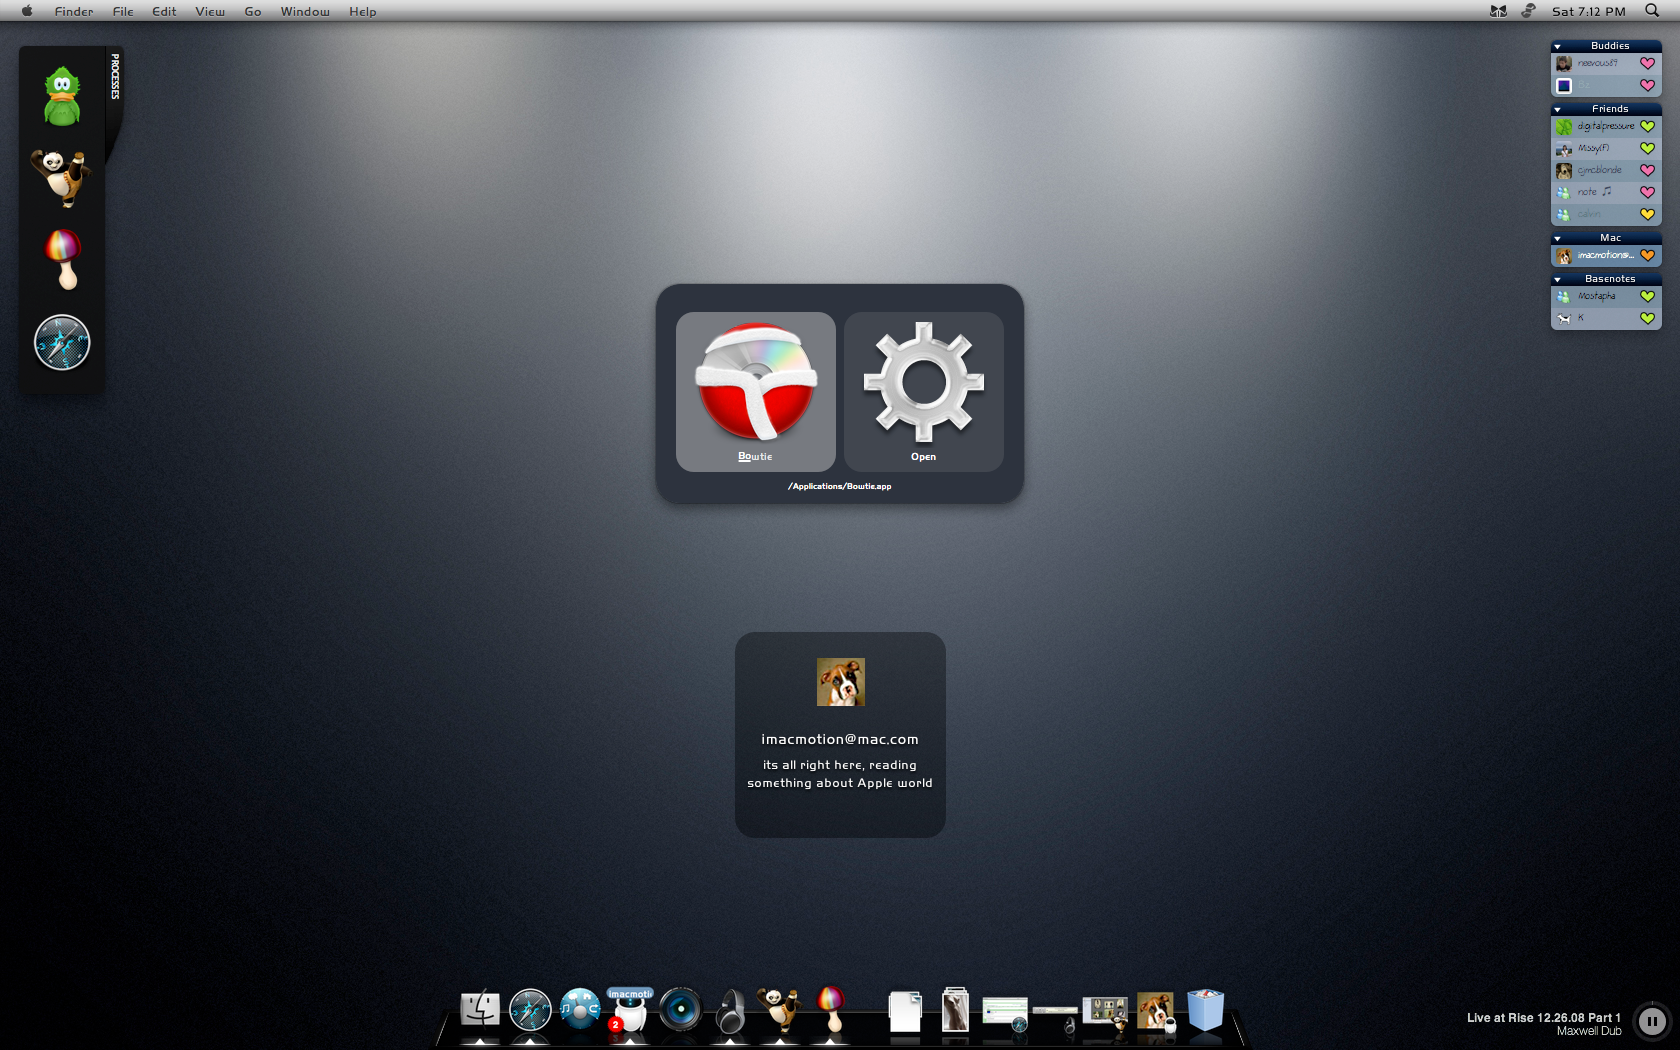
Task: Click the pink heart beside Bz
Action: [1647, 85]
